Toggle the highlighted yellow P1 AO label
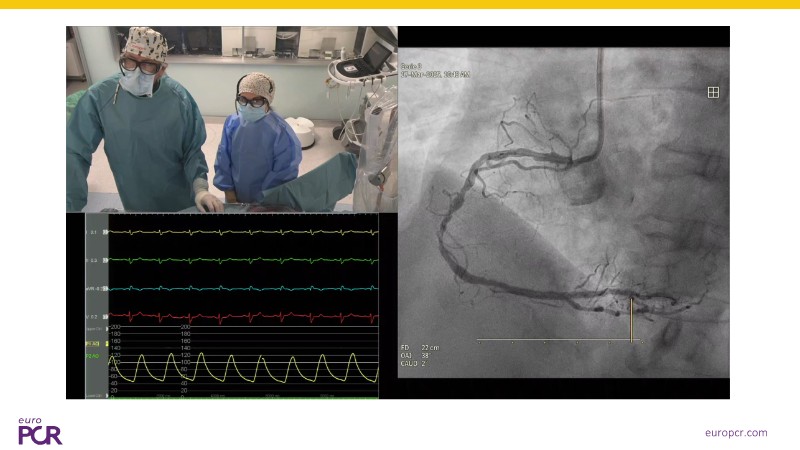 pyautogui.click(x=93, y=344)
